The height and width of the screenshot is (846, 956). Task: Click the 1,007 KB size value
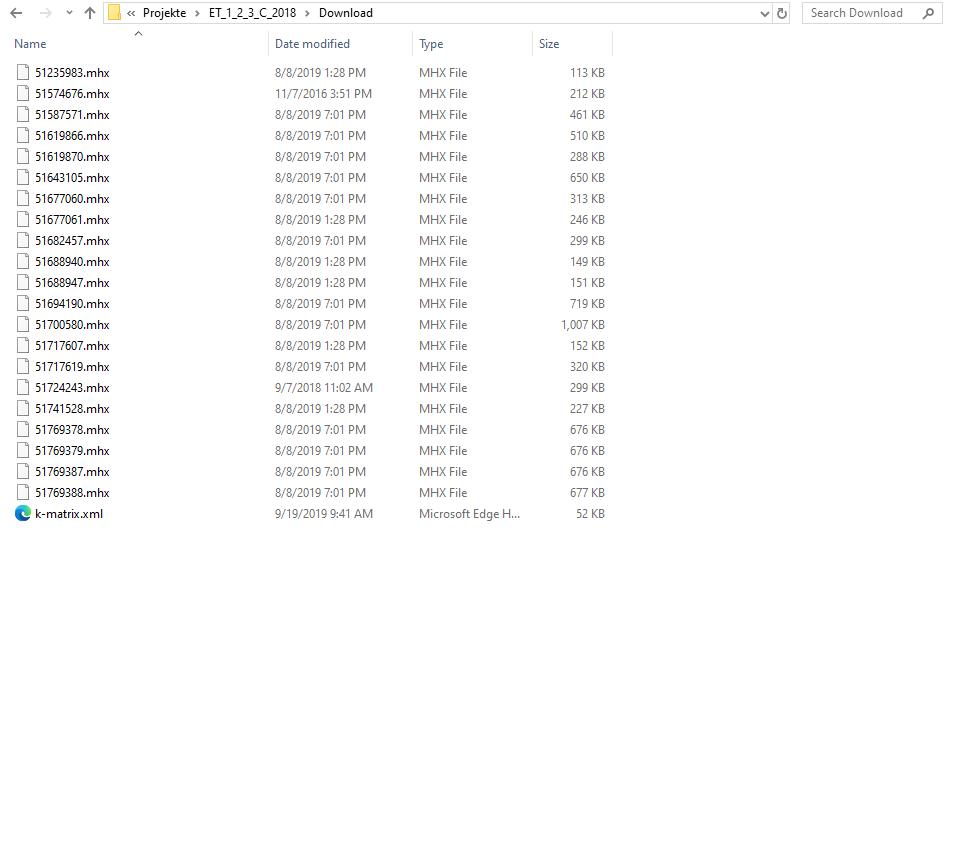(583, 325)
